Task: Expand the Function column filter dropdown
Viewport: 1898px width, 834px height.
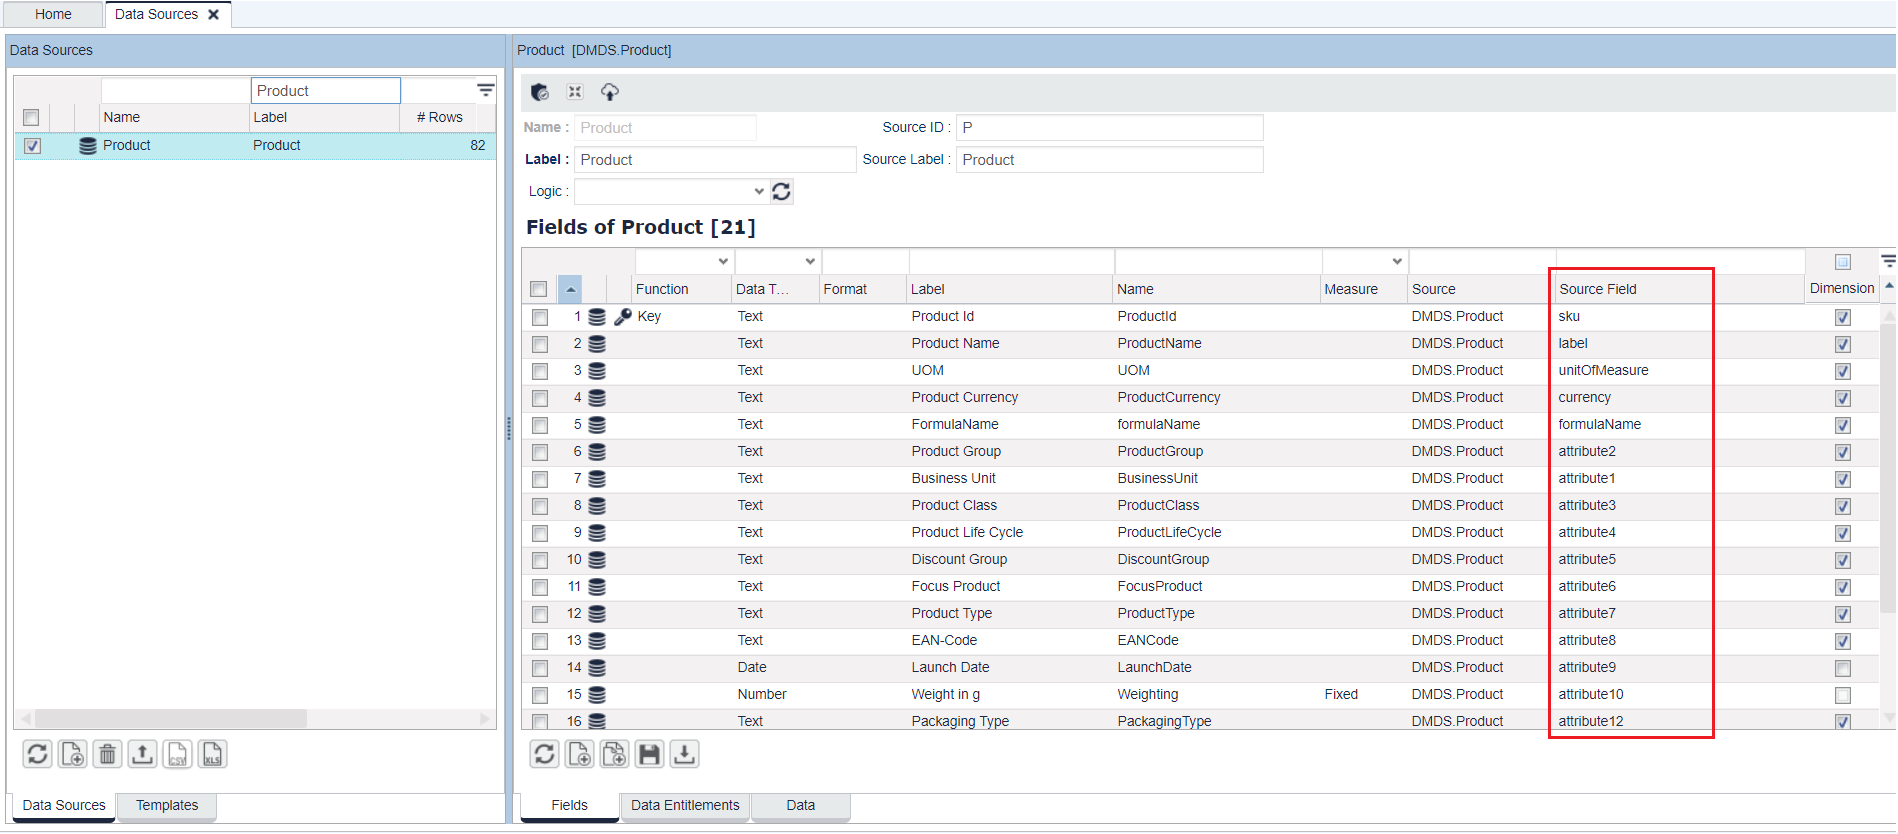Action: click(723, 262)
